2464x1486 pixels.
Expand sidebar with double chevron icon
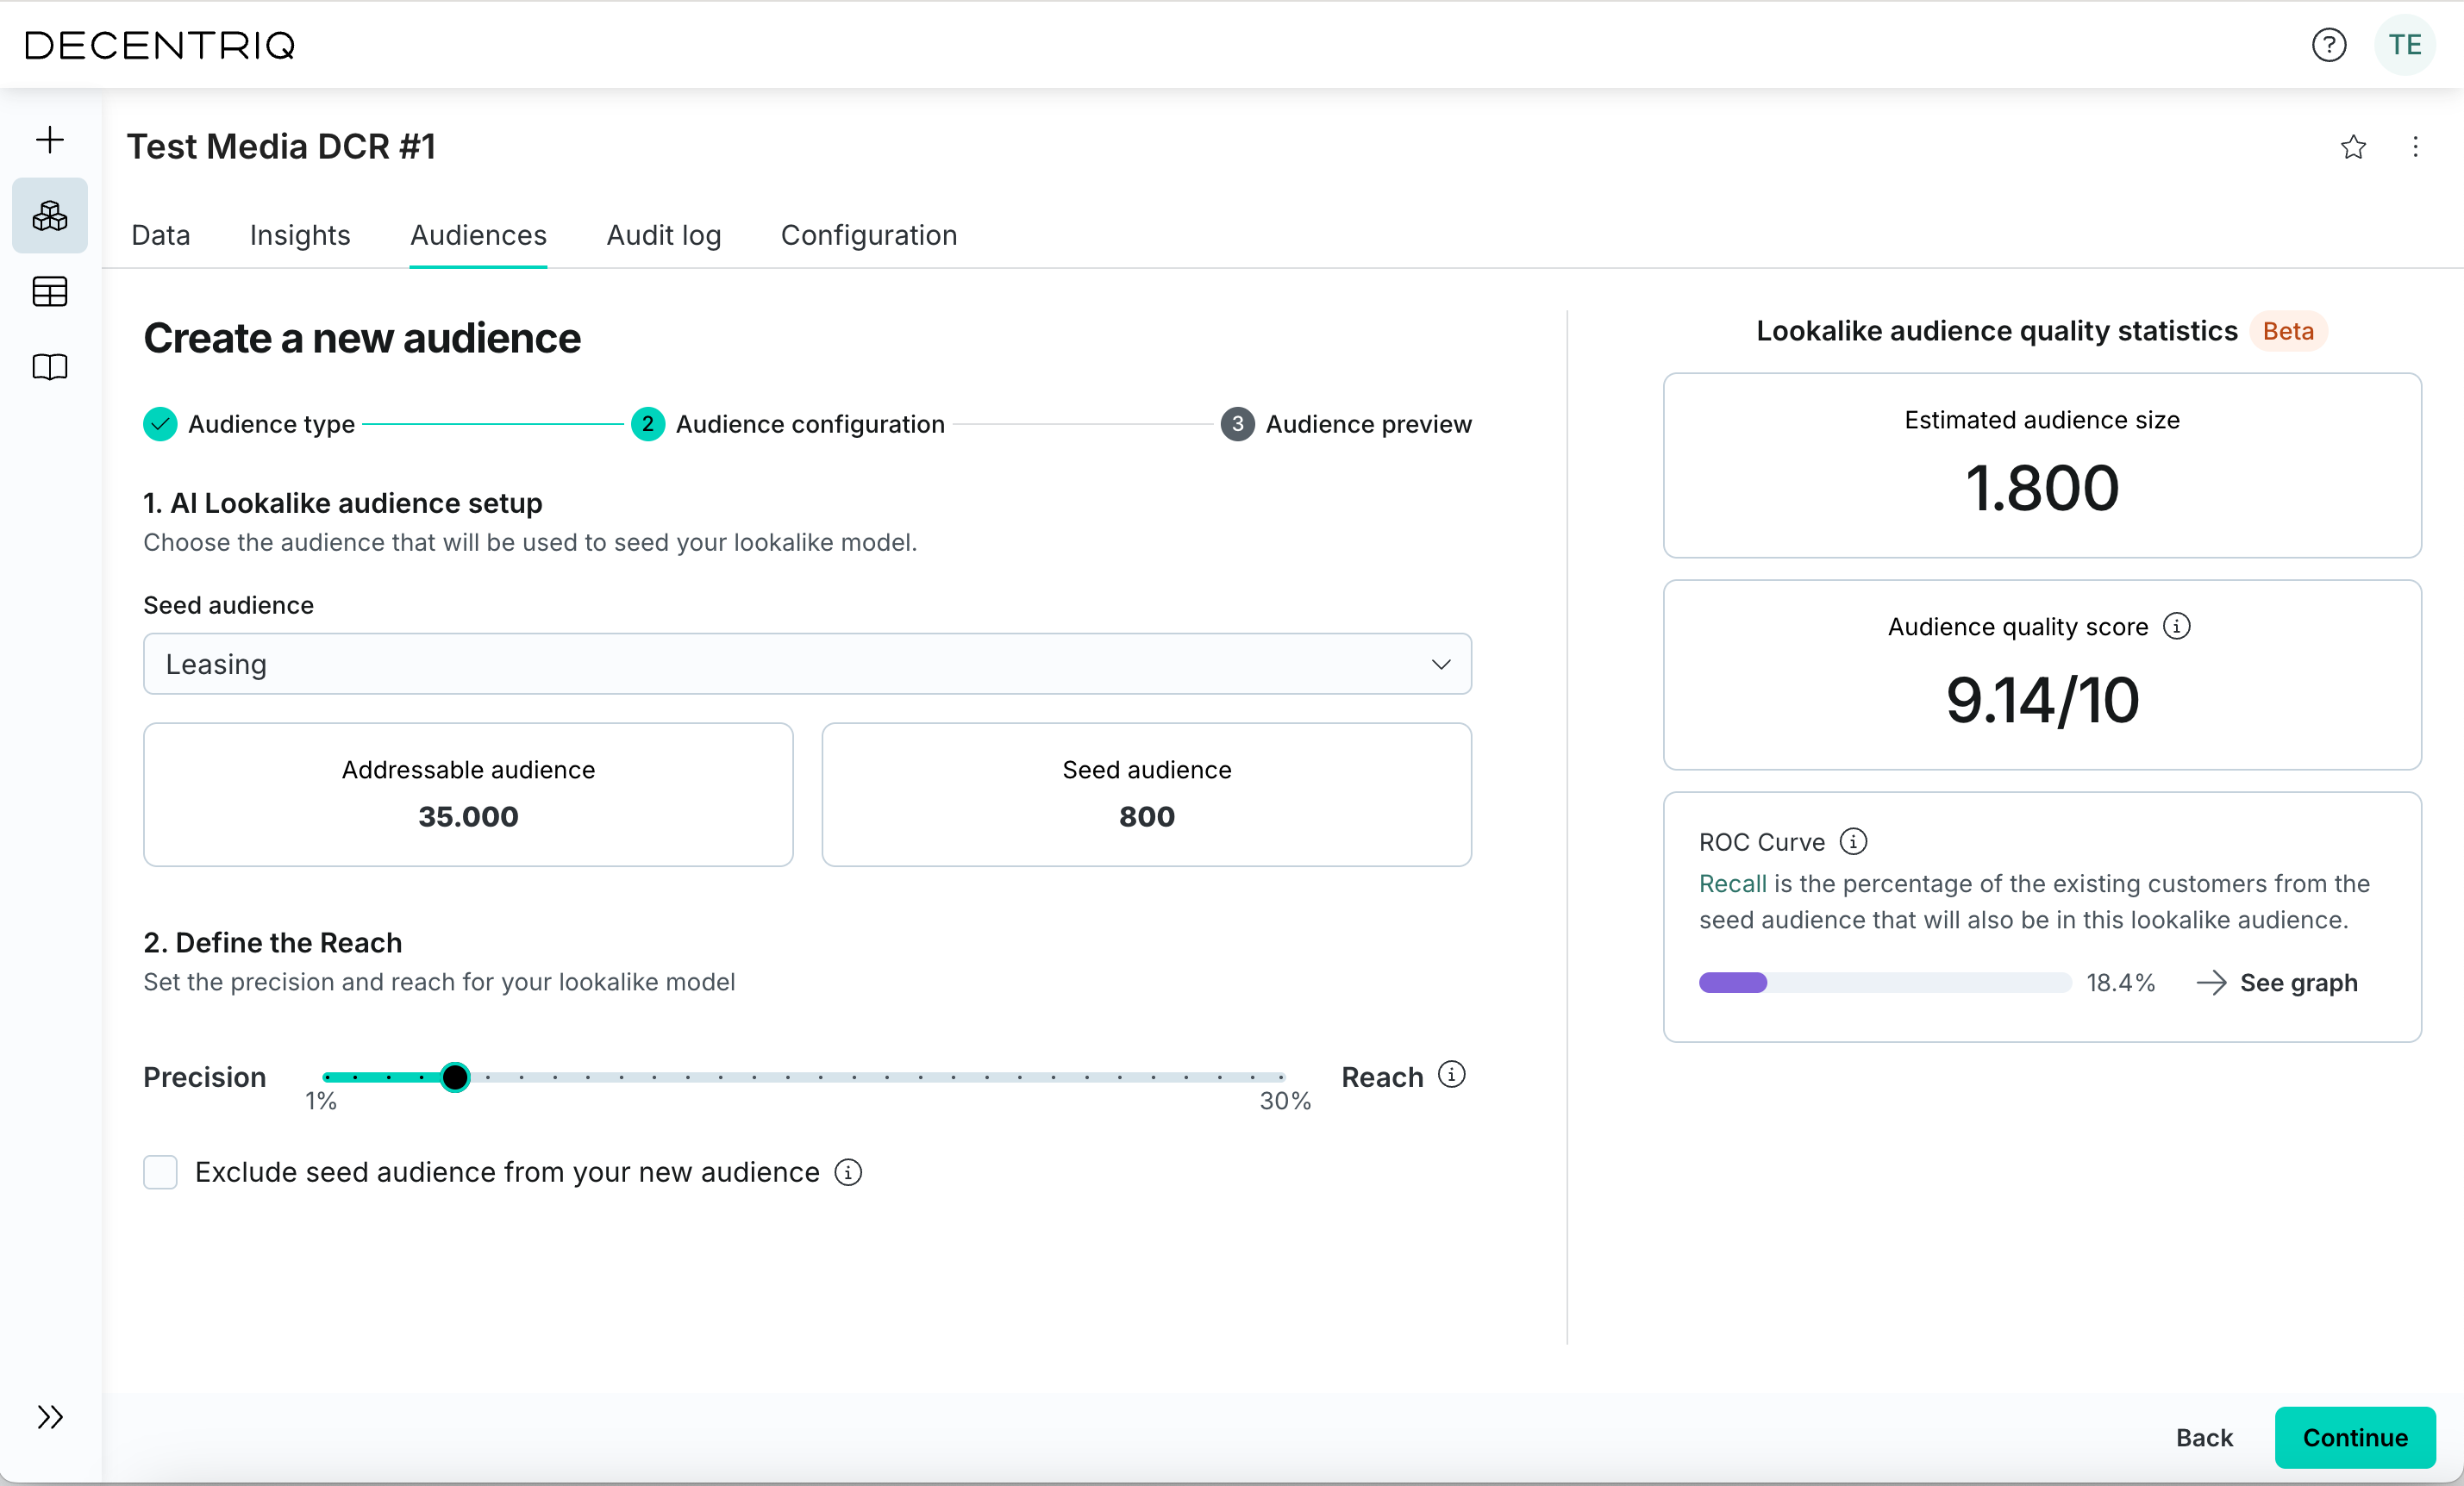click(50, 1417)
